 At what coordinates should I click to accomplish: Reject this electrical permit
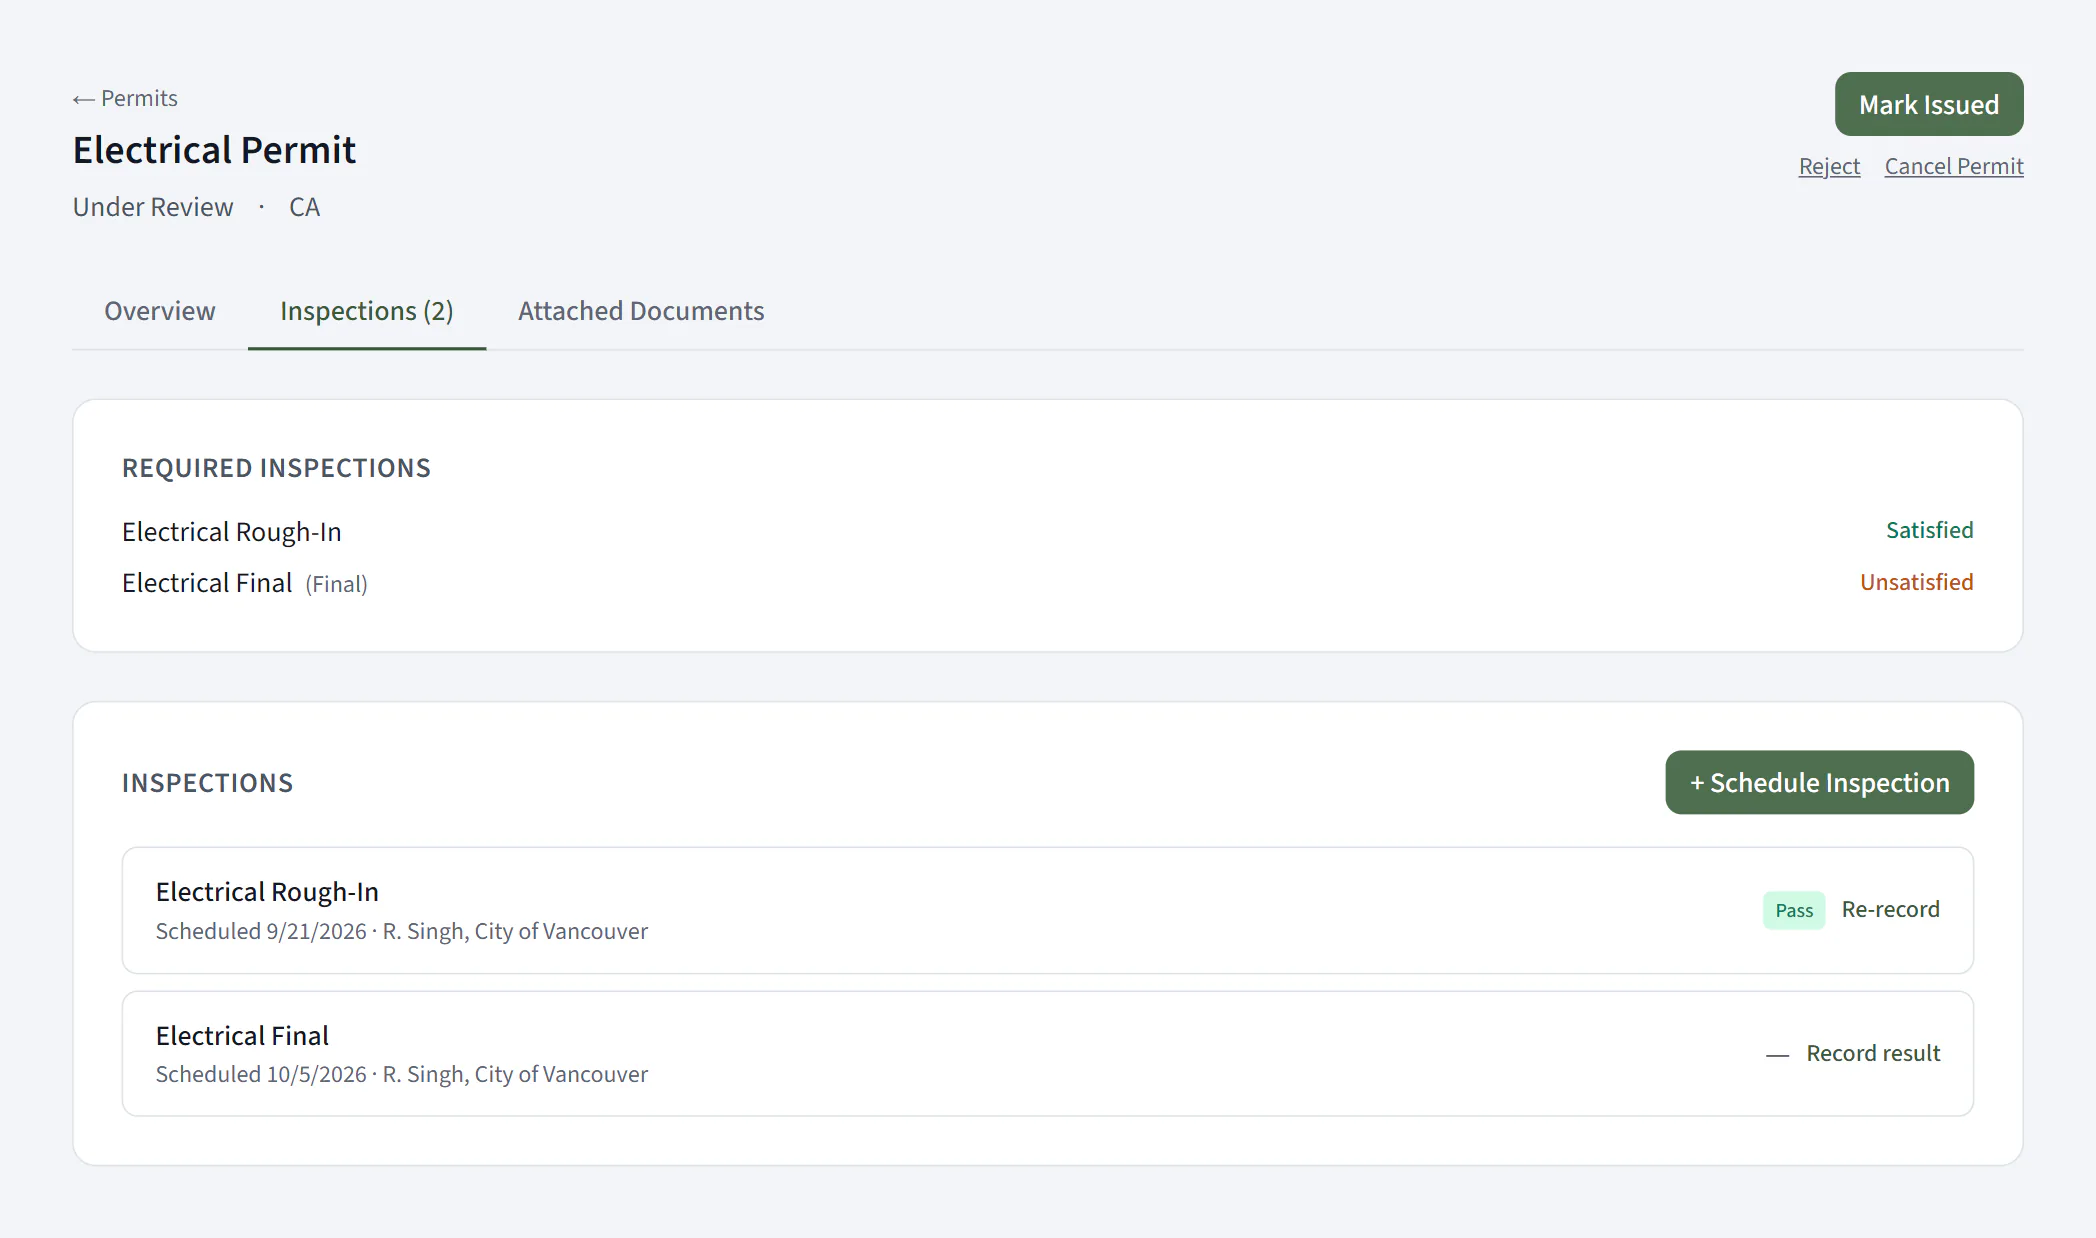(1829, 166)
